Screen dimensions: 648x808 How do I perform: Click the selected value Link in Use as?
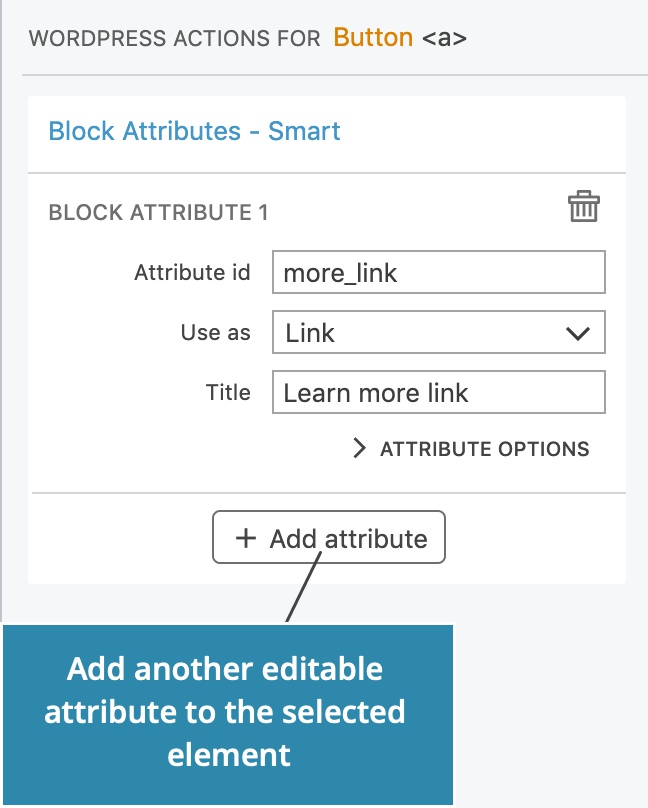click(x=310, y=333)
